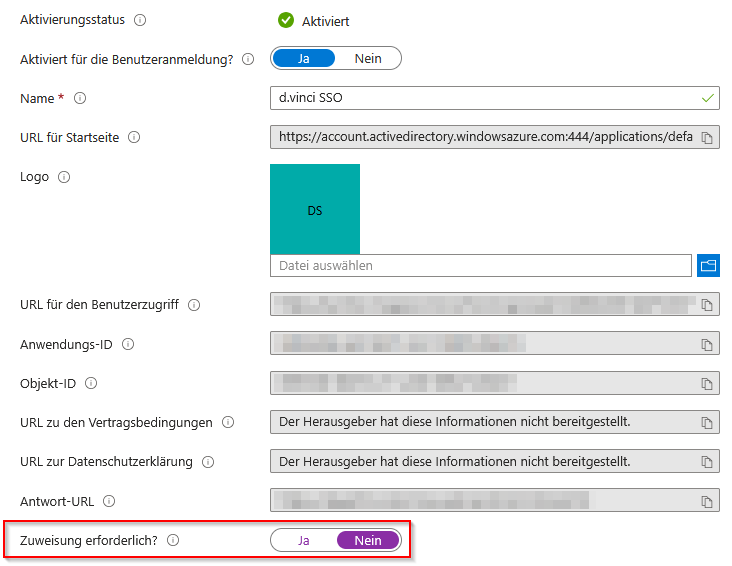Click info icon next to Anwendungs-ID
This screenshot has height=566, width=732.
[x=128, y=344]
